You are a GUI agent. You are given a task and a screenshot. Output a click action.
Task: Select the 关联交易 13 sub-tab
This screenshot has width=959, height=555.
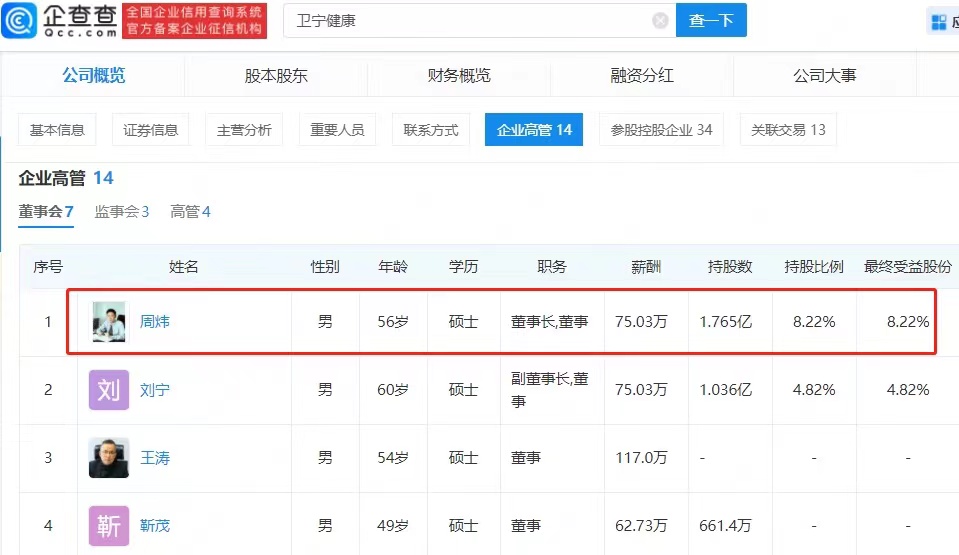coord(788,130)
